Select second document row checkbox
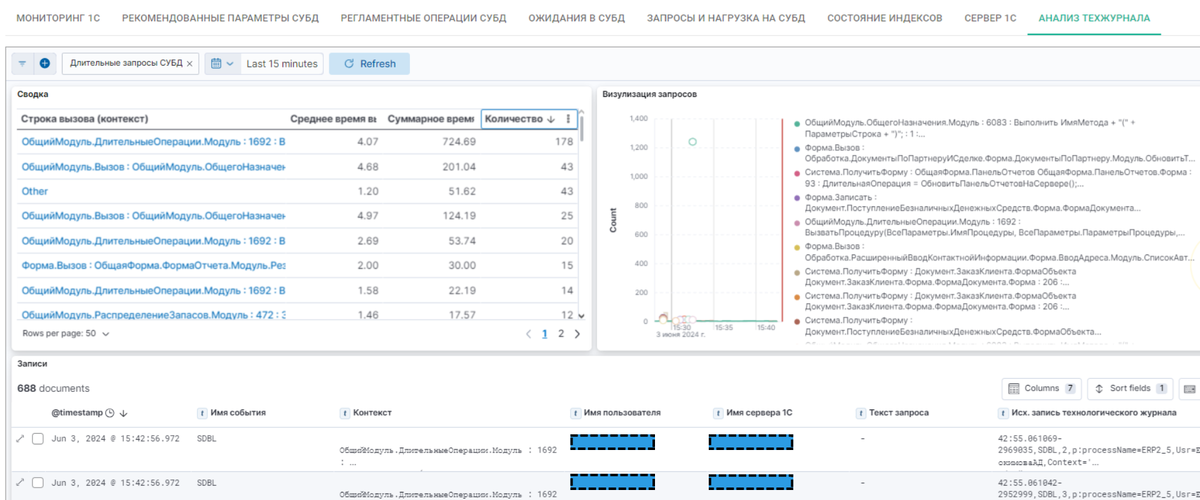 [38, 482]
